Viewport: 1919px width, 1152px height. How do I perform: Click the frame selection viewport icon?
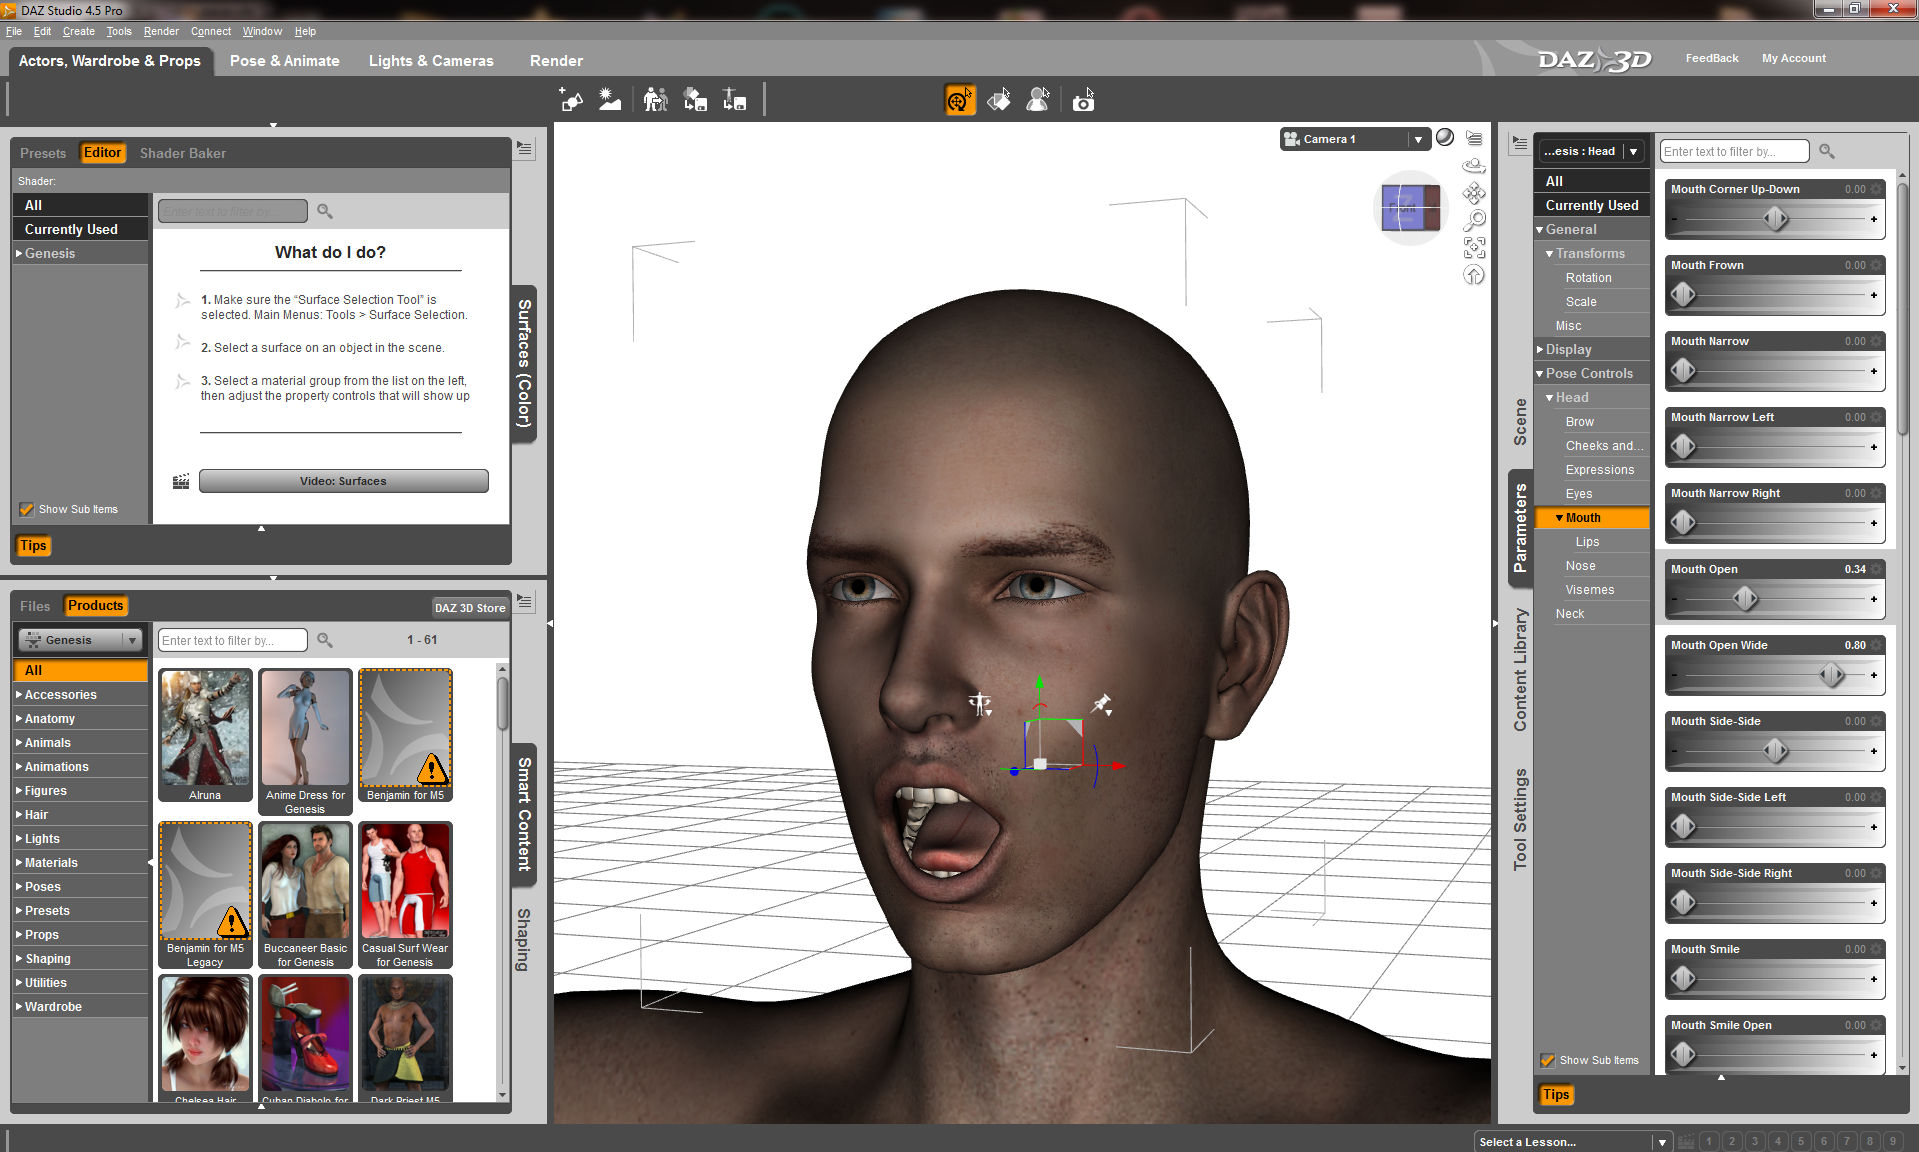coord(1474,247)
